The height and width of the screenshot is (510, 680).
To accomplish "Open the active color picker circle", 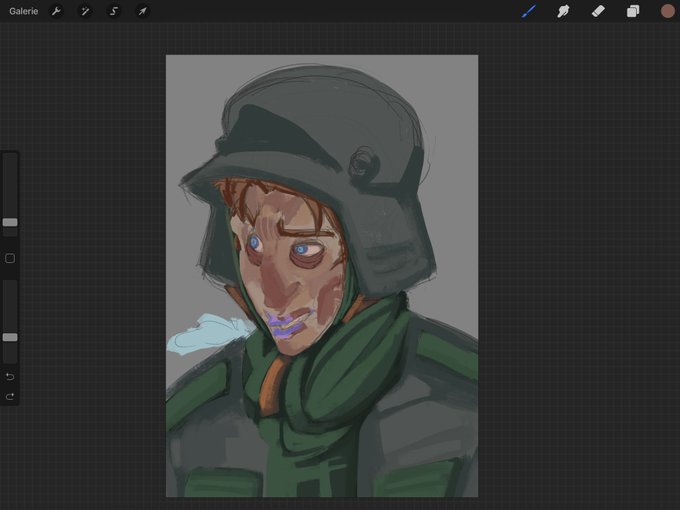I will tap(667, 11).
